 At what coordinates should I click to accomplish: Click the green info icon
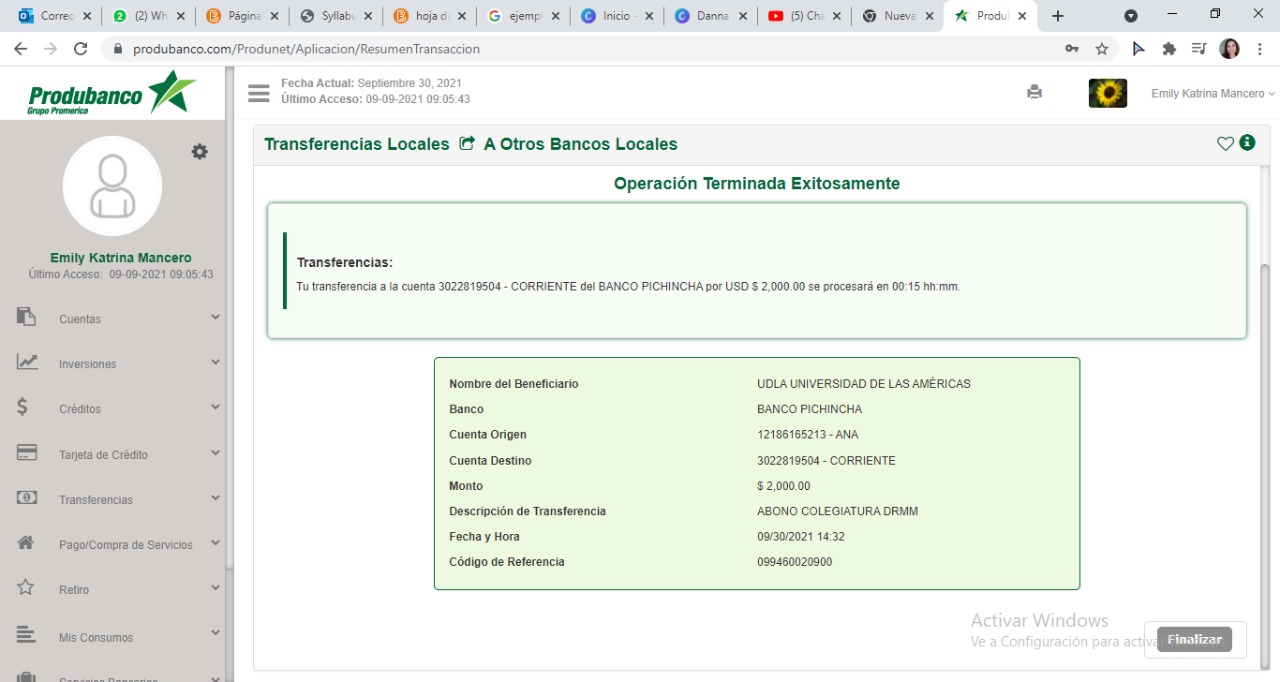[x=1247, y=143]
